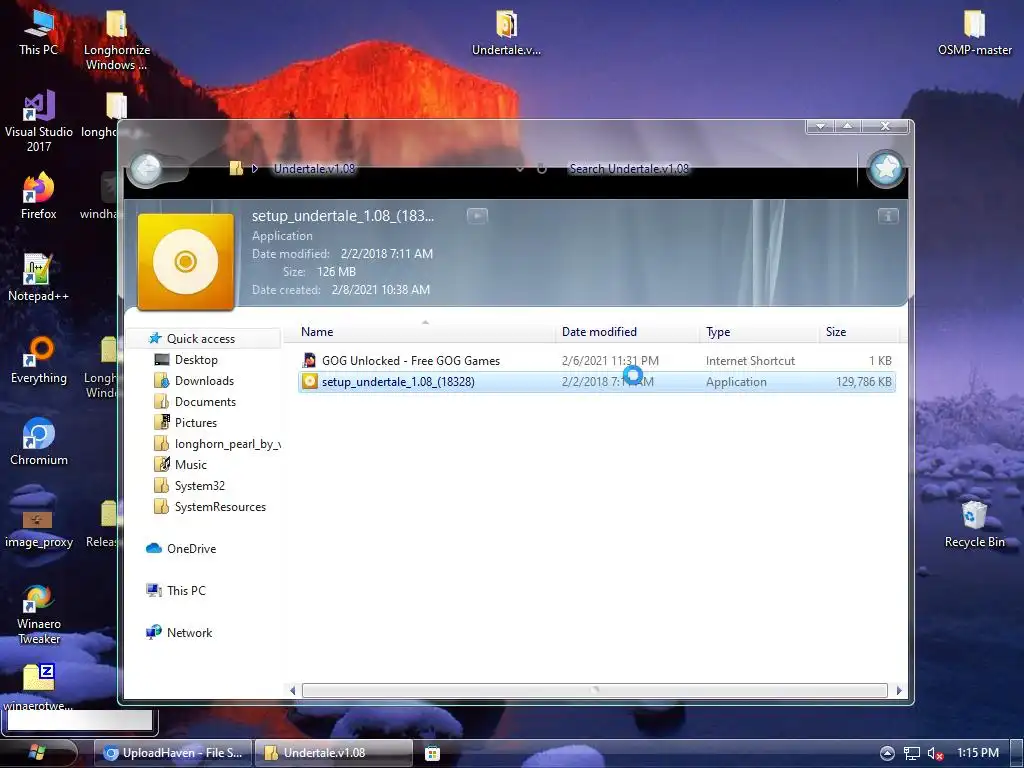The height and width of the screenshot is (768, 1024).
Task: Launch Firefox from the desktop
Action: click(39, 196)
